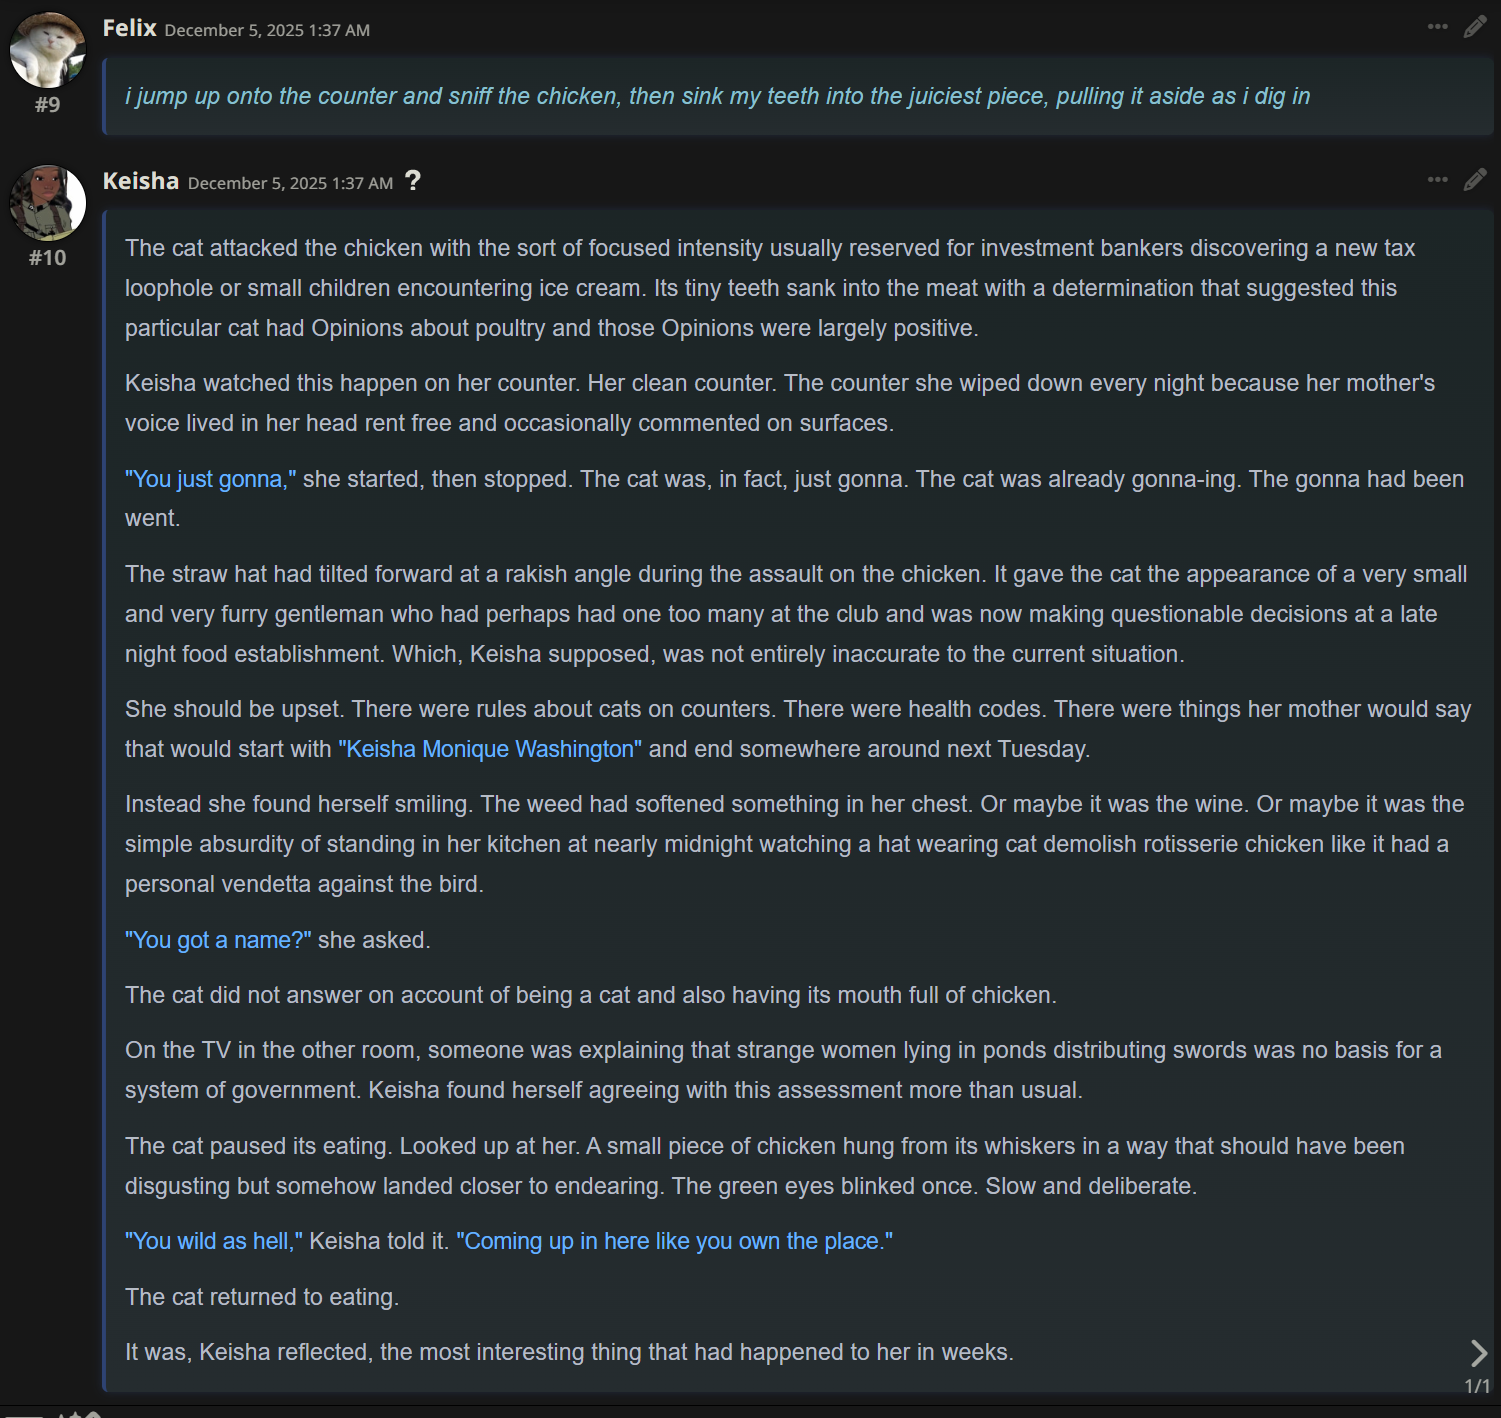Click the 1/1 swipe counter
The image size is (1501, 1418).
[x=1477, y=1386]
